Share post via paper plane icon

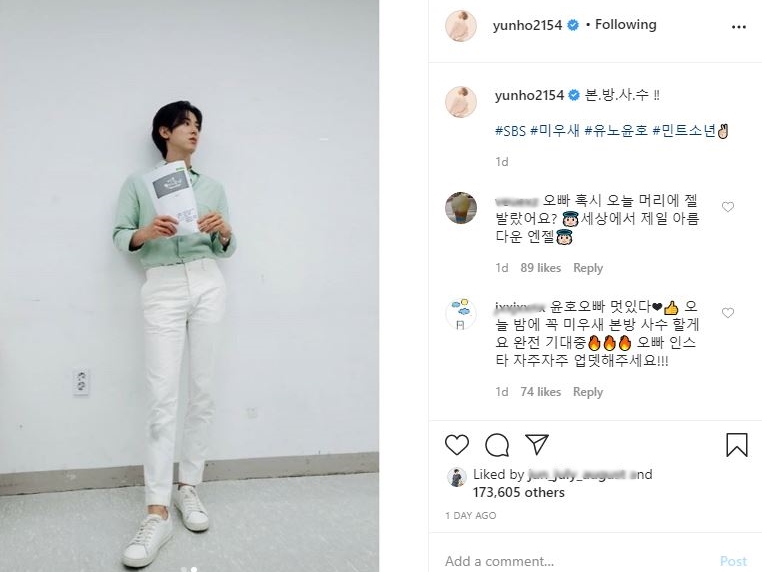(537, 444)
